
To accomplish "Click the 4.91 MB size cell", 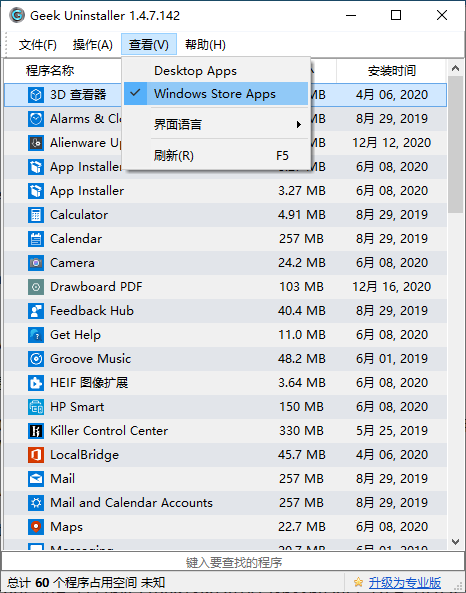I will (x=301, y=215).
